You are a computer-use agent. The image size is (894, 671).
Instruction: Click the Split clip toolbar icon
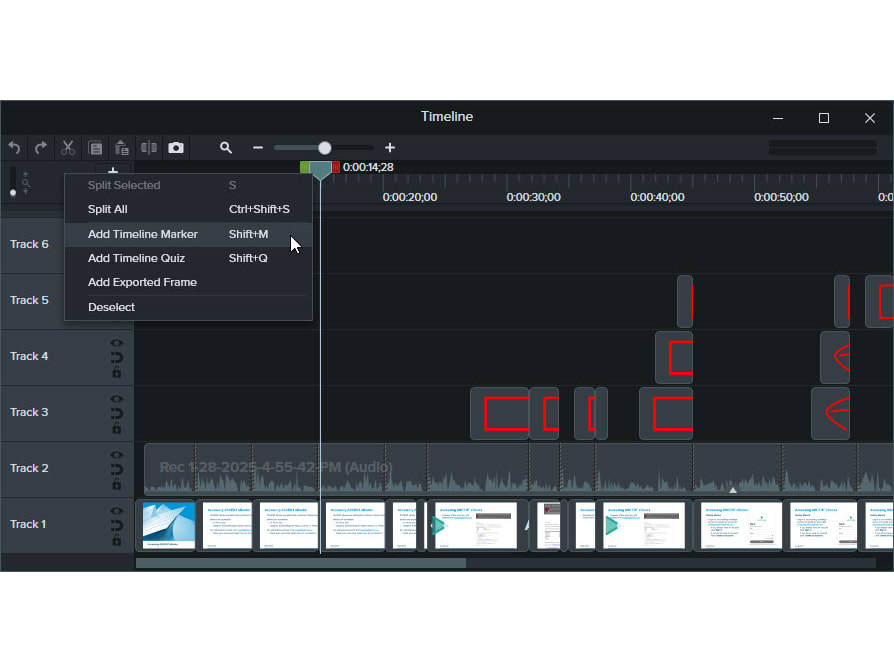(x=149, y=148)
